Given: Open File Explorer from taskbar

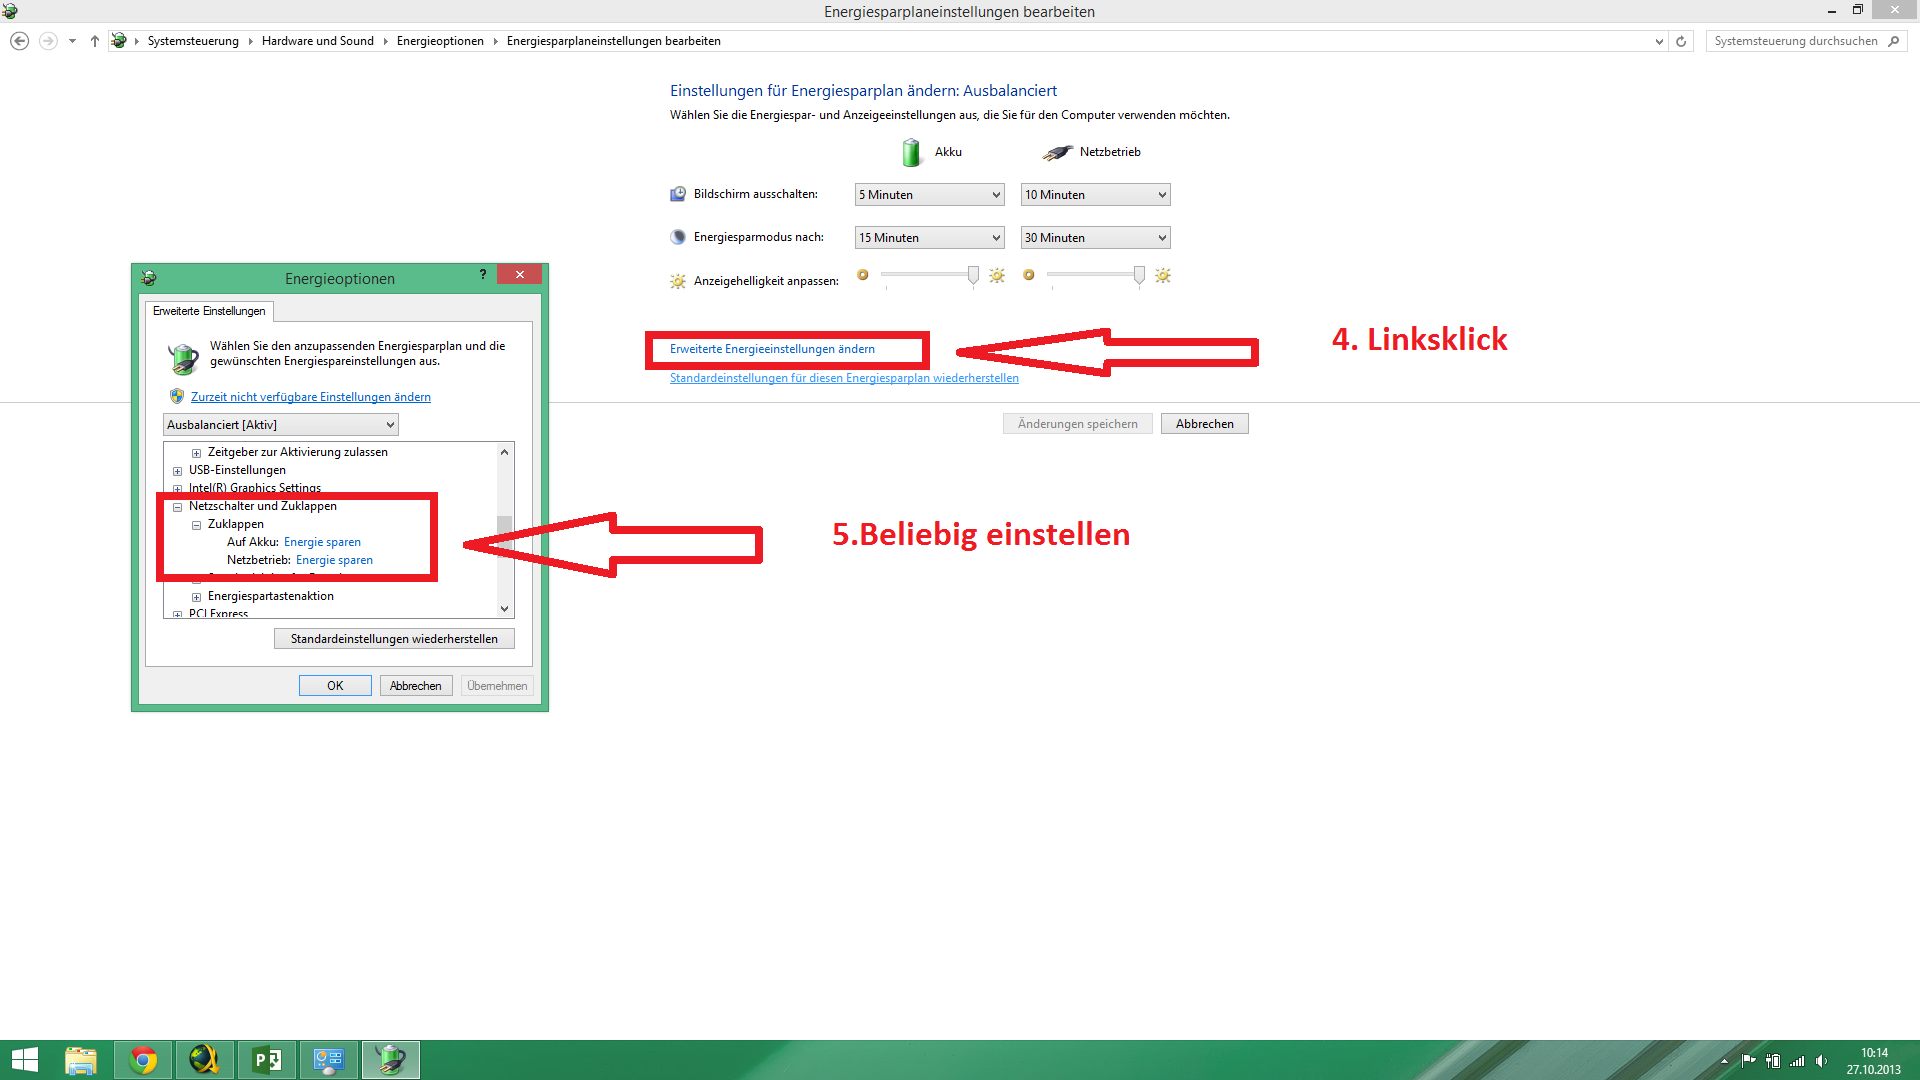Looking at the screenshot, I should pyautogui.click(x=81, y=1059).
